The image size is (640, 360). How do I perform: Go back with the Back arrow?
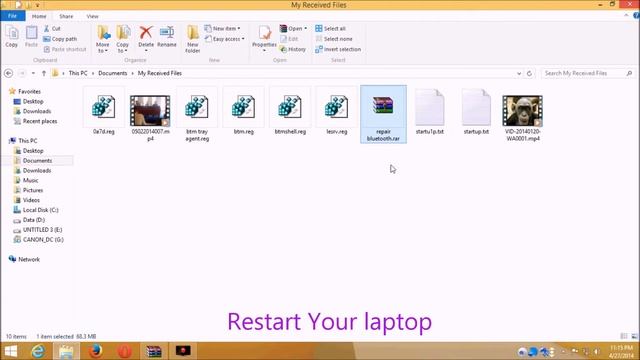8,73
